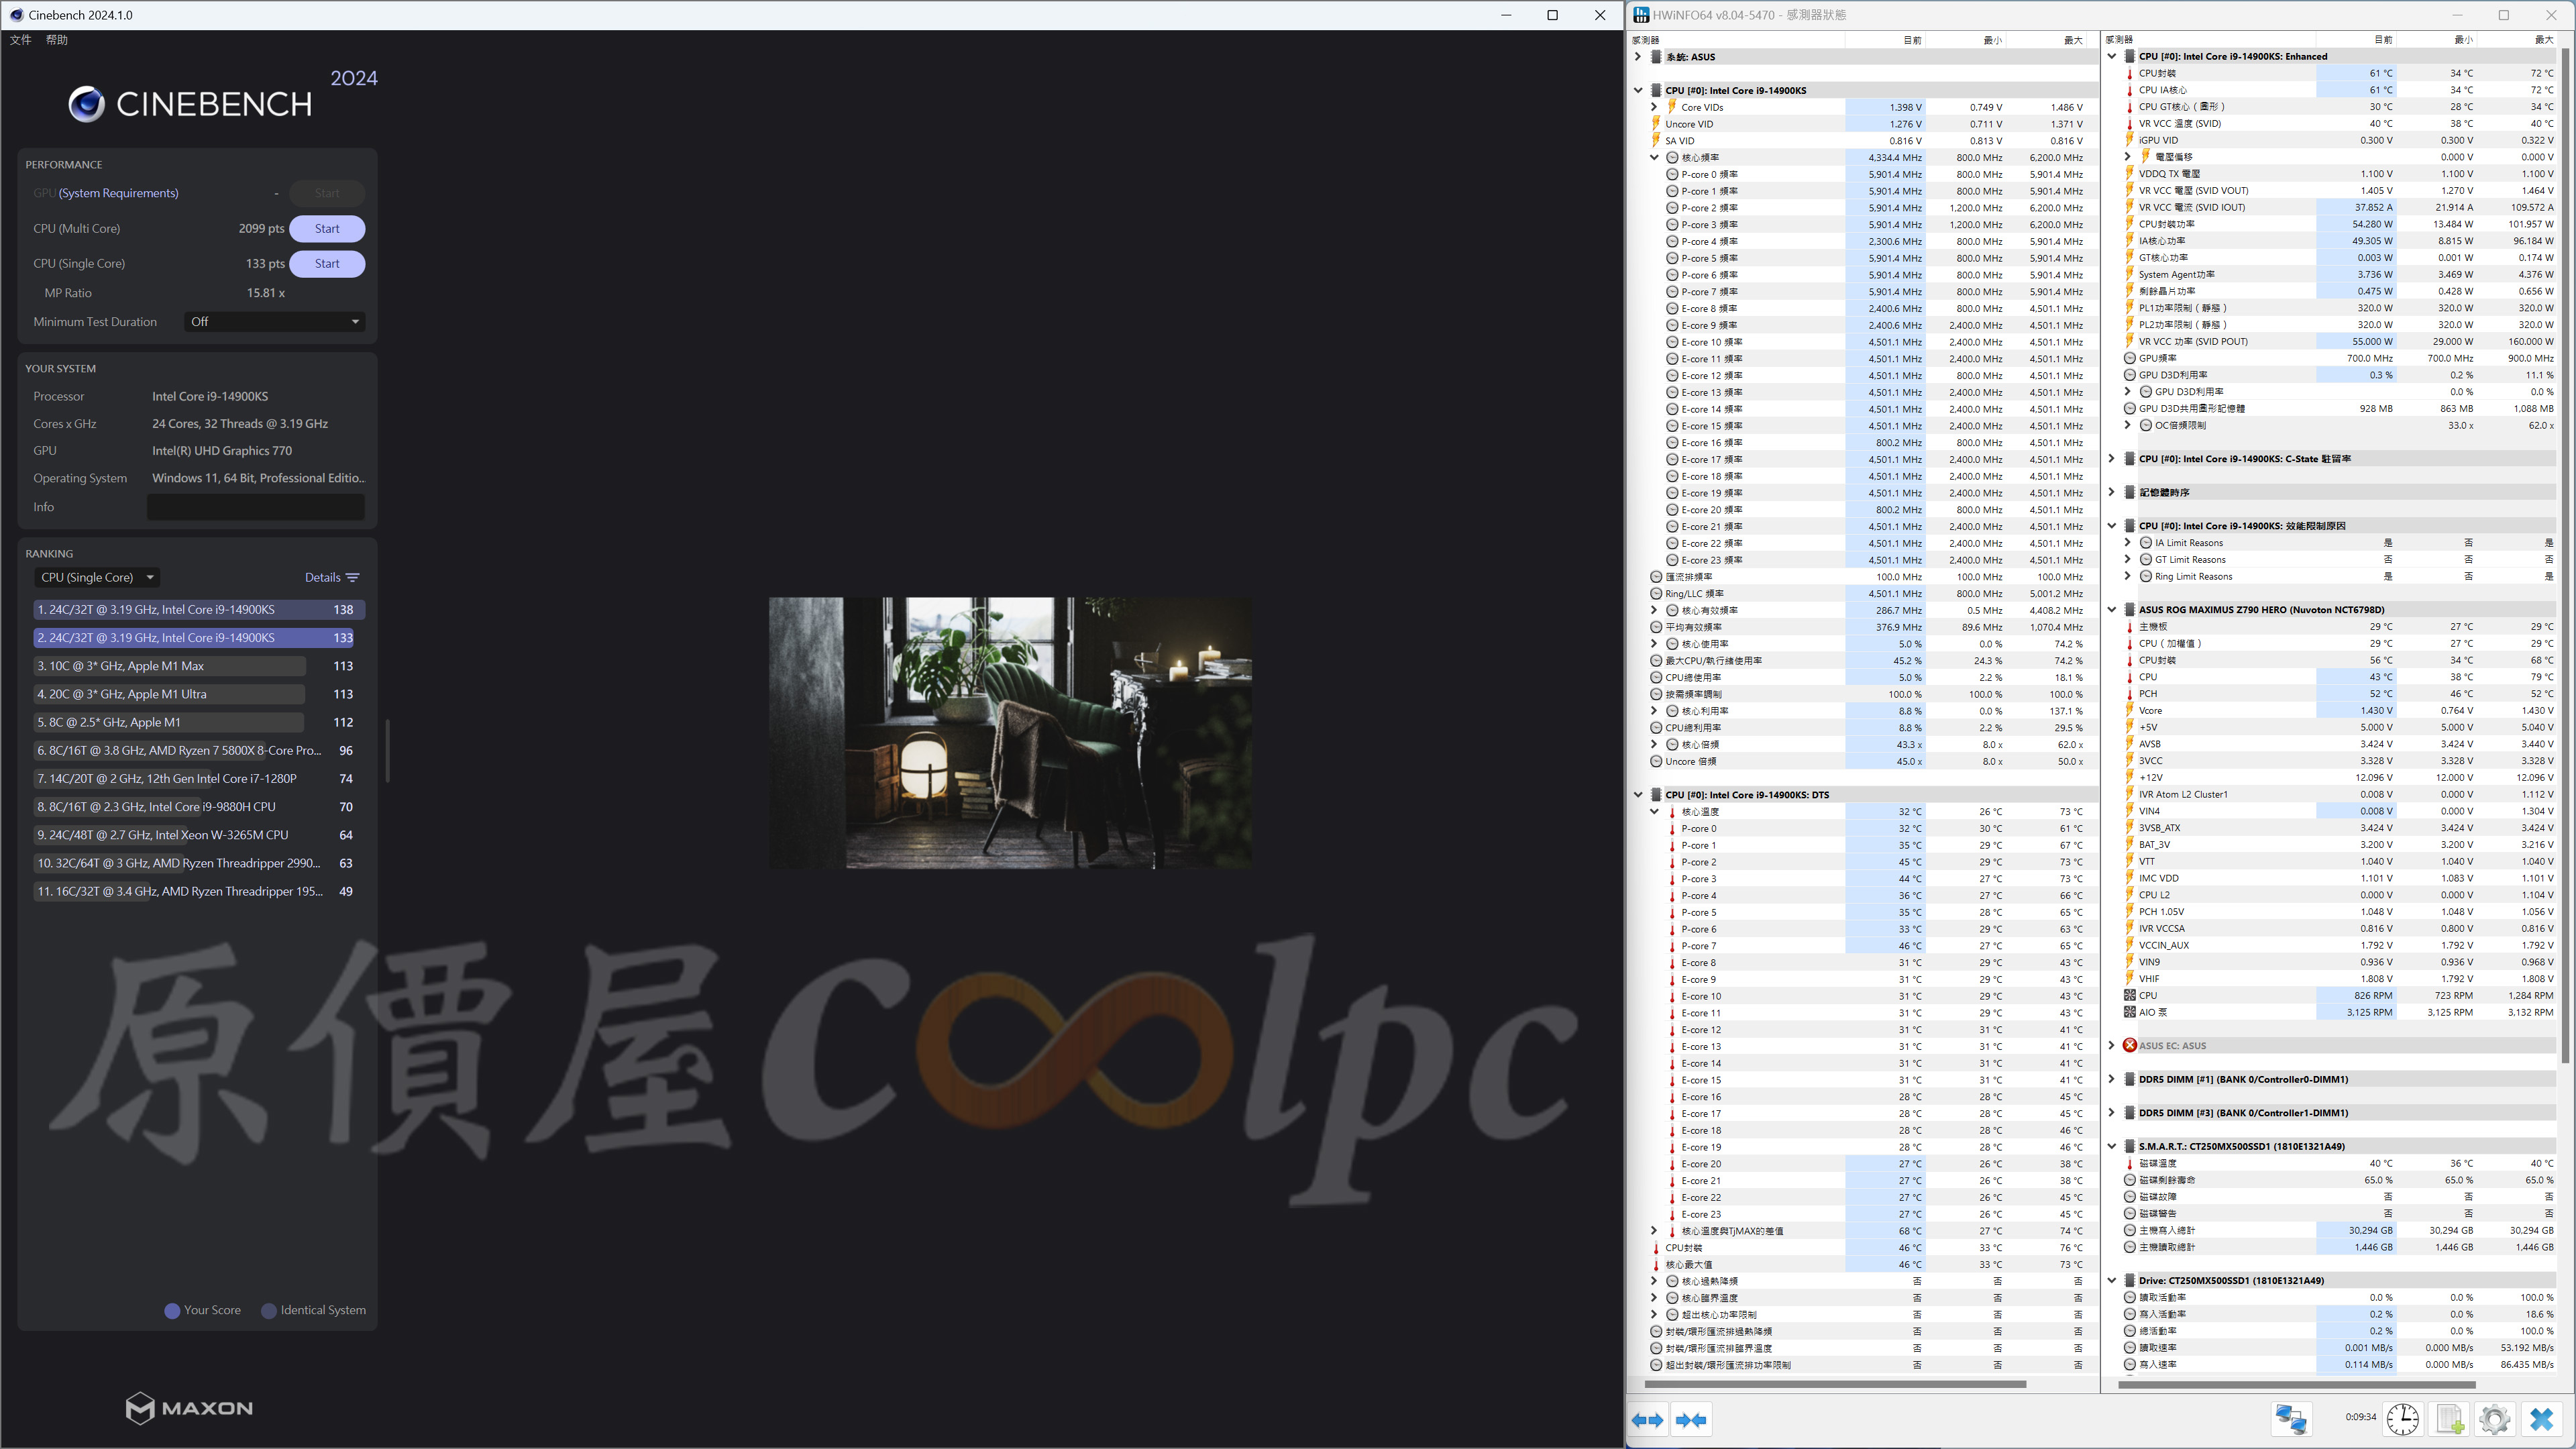Click the expand columns arrows icon in HWiNFO
The height and width of the screenshot is (1449, 2576).
point(1648,1419)
